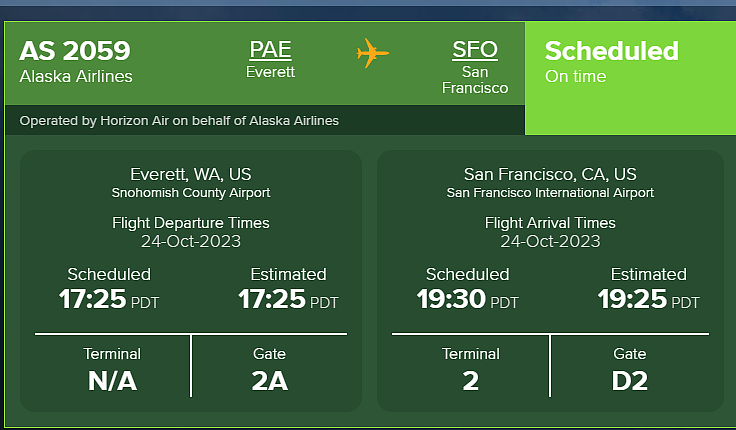Open the PAE airport code link

pyautogui.click(x=270, y=50)
